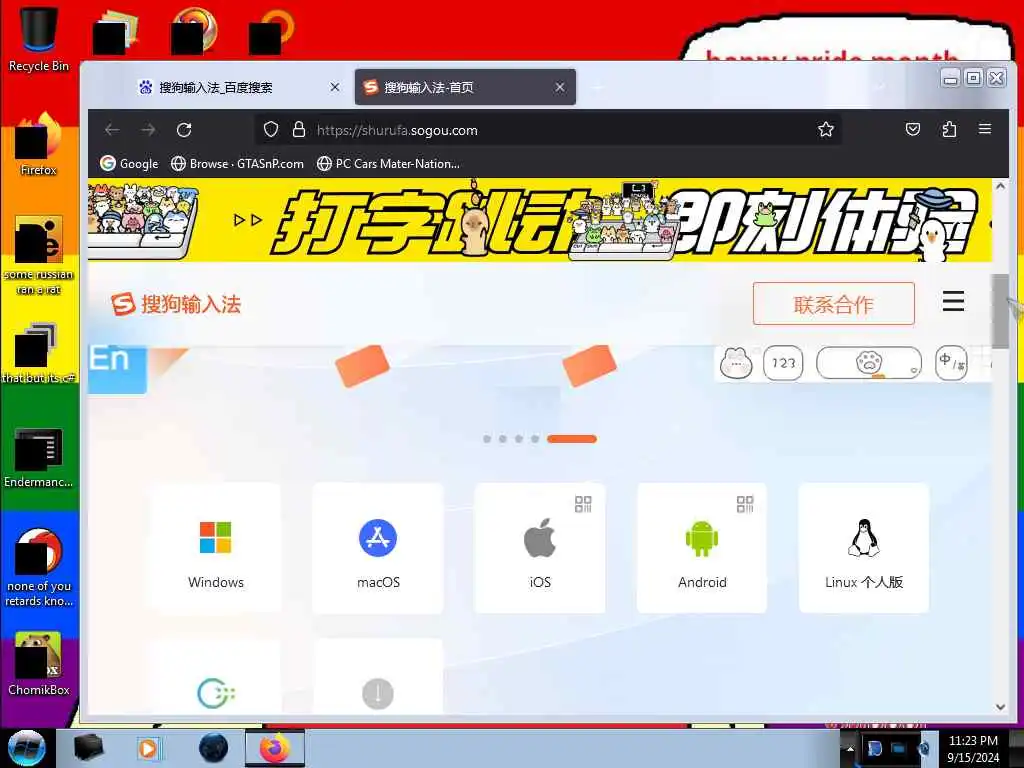
Task: Open the 'some russian ran a rat' desktop icon
Action: (39, 255)
